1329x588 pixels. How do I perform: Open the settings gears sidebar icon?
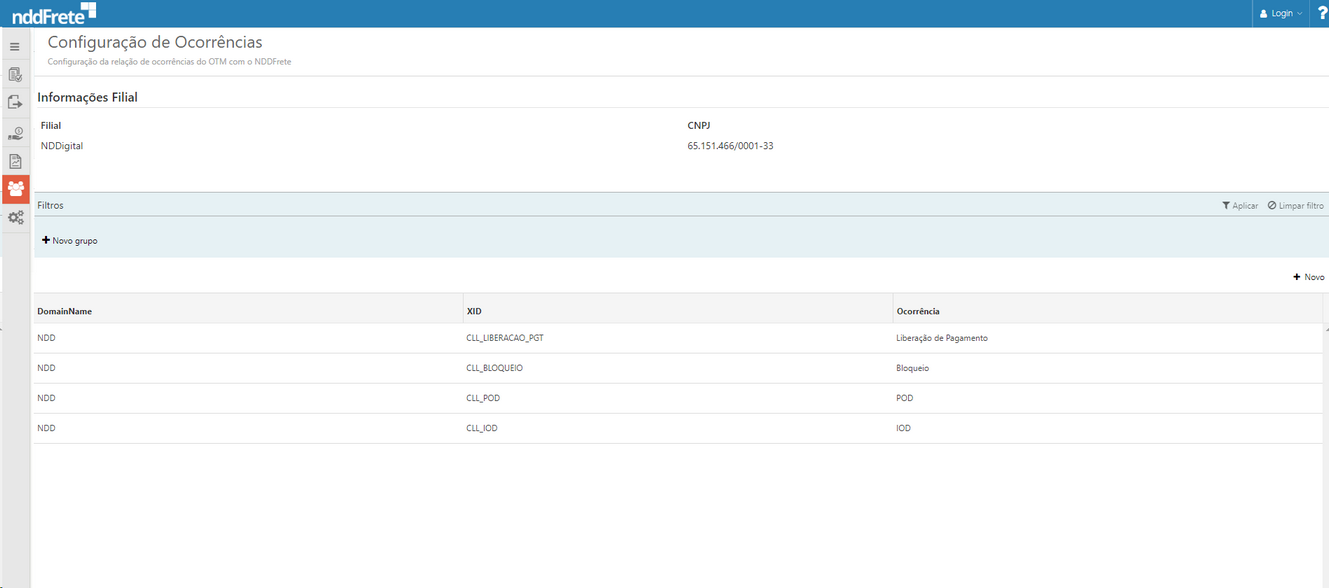(x=15, y=218)
